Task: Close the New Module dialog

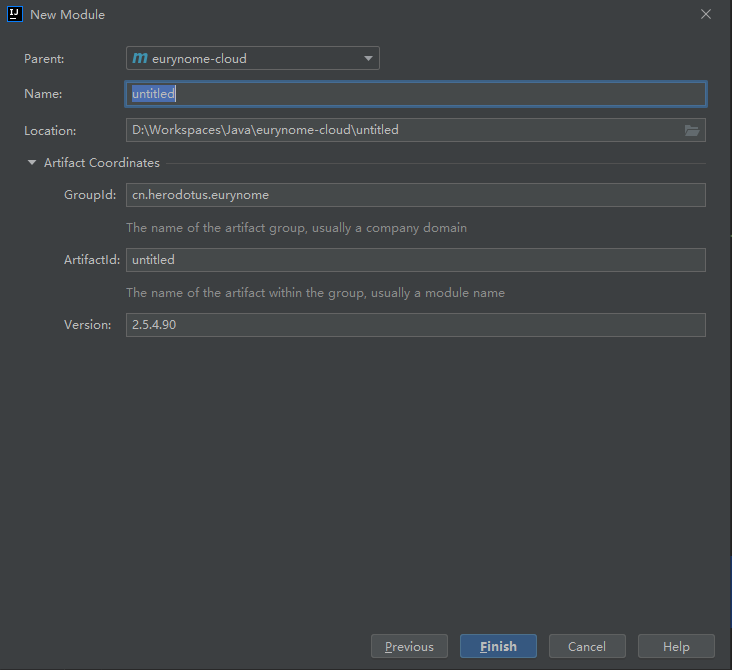Action: coord(706,15)
